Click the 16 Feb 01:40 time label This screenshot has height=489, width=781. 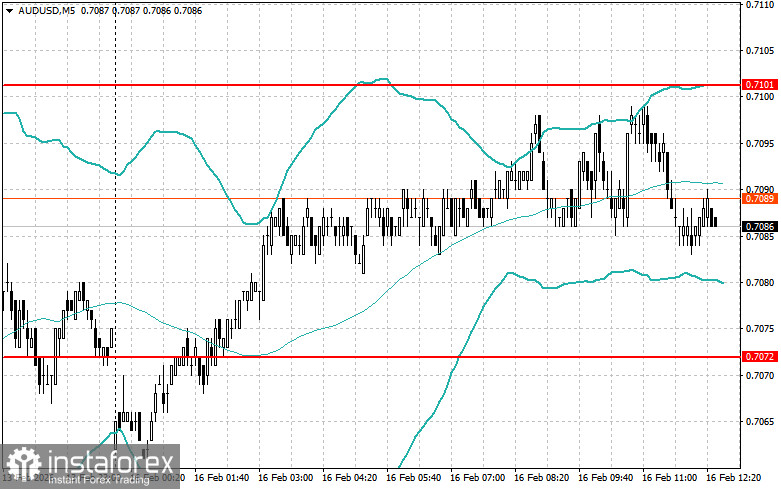(222, 478)
